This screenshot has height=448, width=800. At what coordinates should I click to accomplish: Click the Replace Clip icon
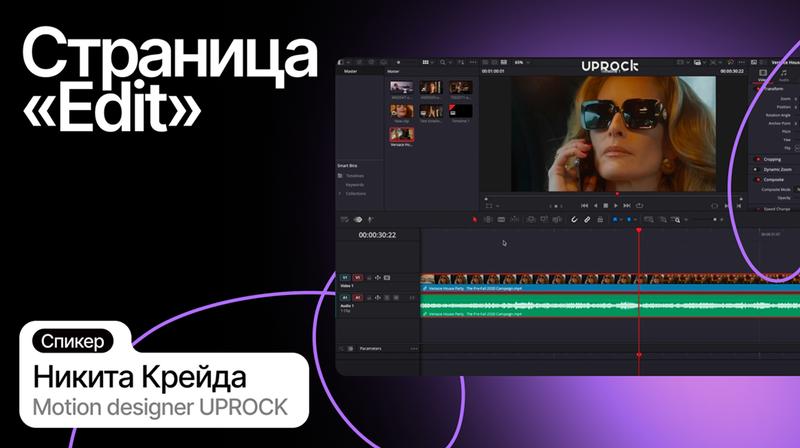point(557,220)
